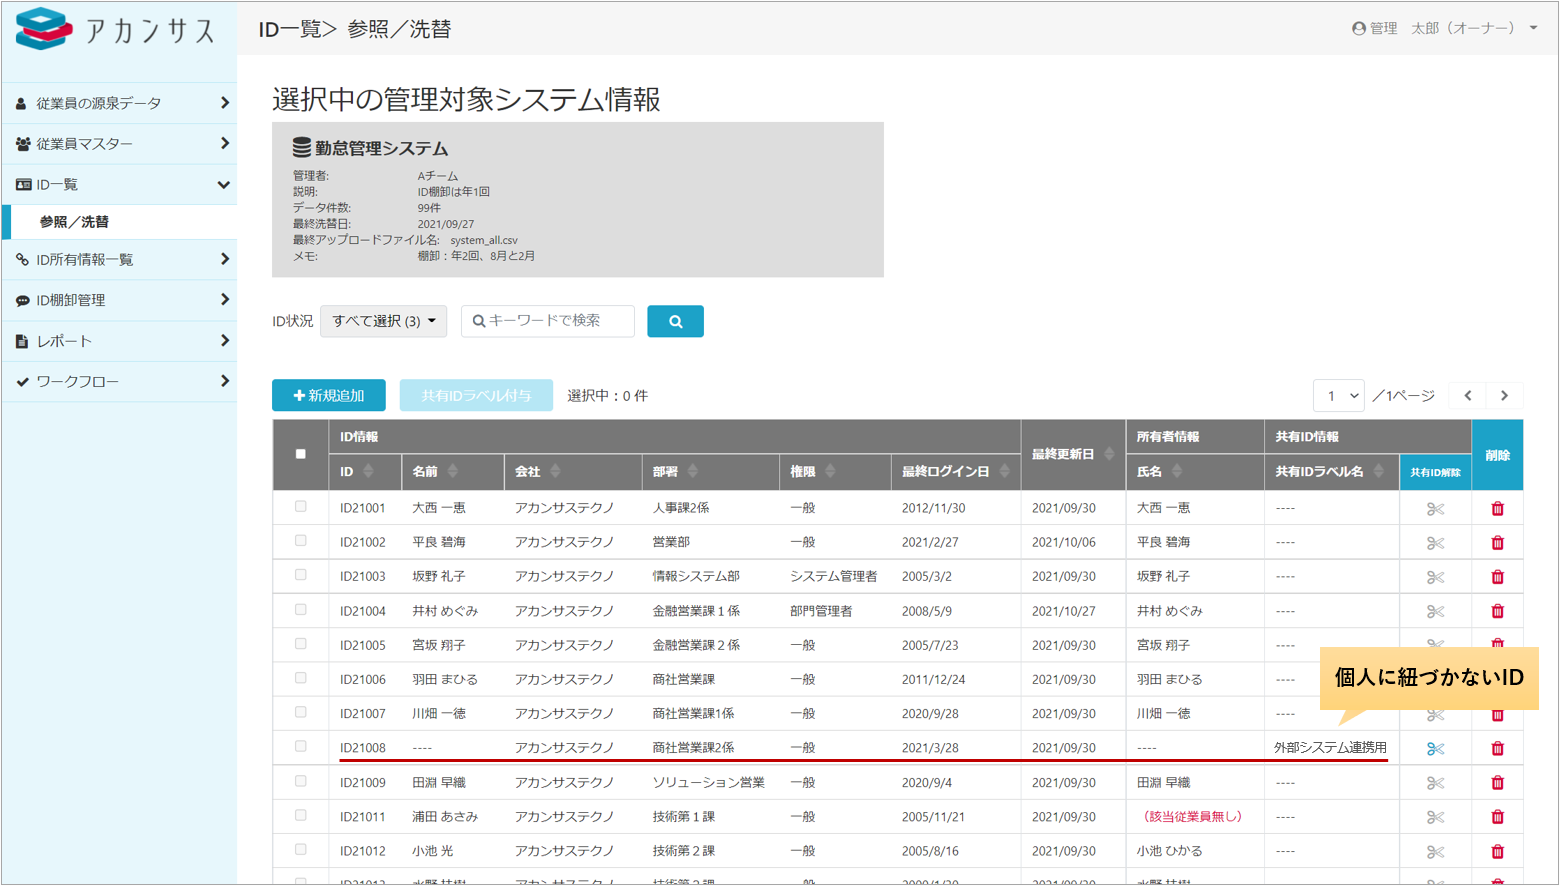
Task: Click trash icon for ID21012 row
Action: coord(1497,852)
